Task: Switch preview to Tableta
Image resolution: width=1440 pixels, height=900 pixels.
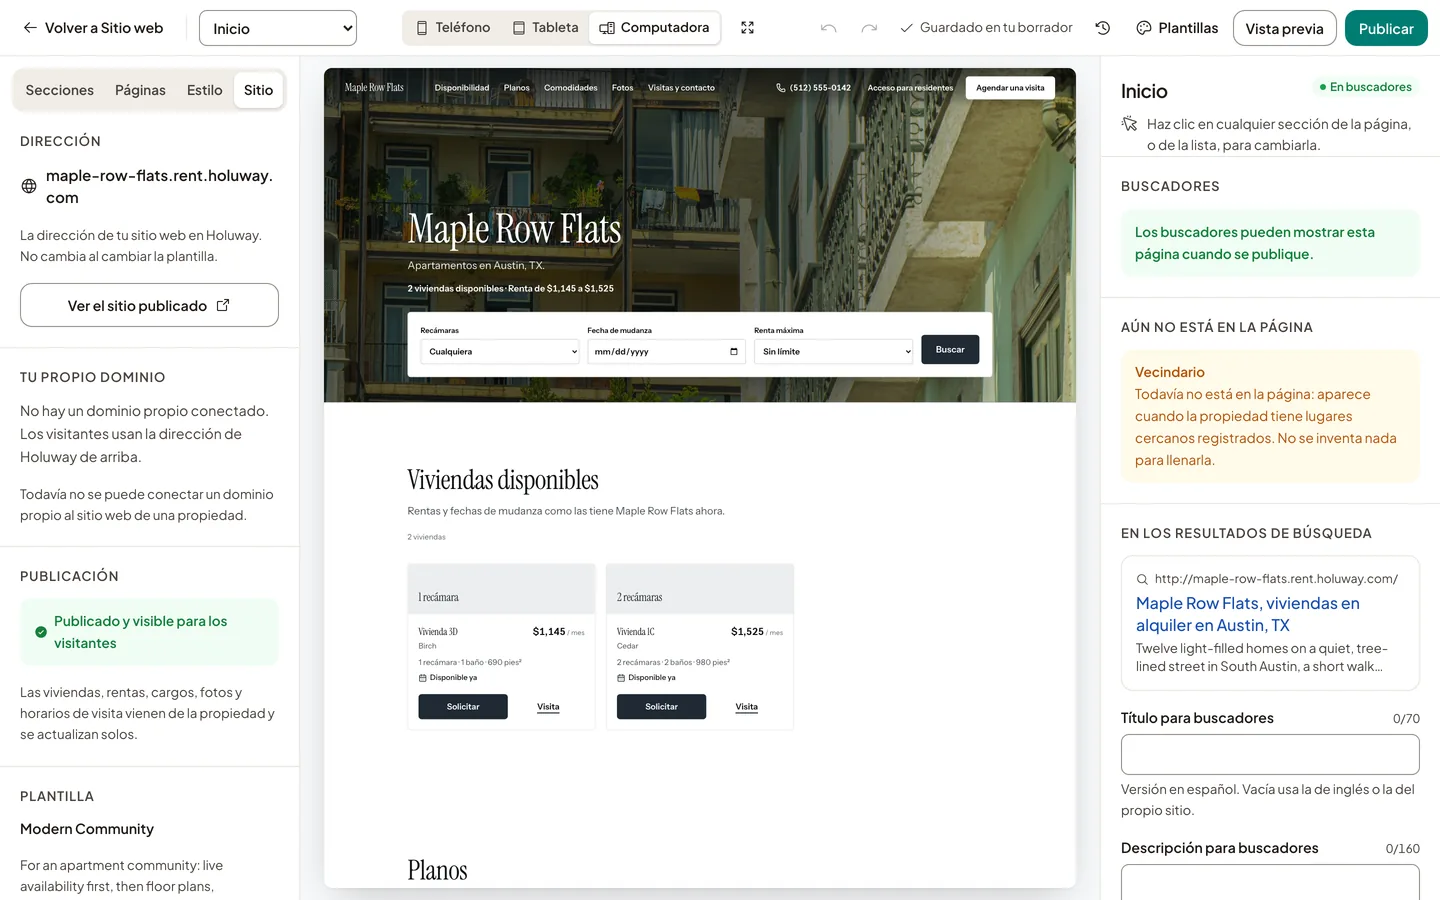Action: pyautogui.click(x=545, y=28)
